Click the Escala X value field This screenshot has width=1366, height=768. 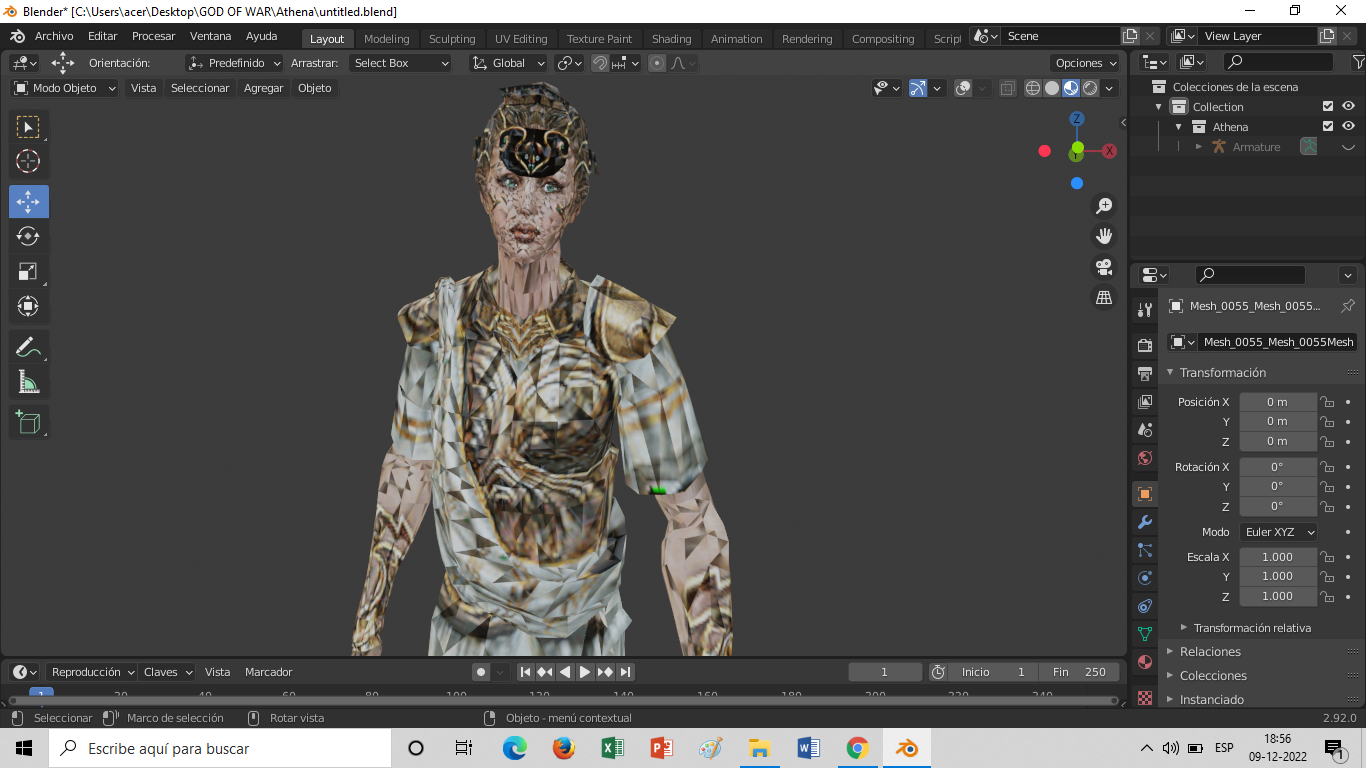[1278, 557]
